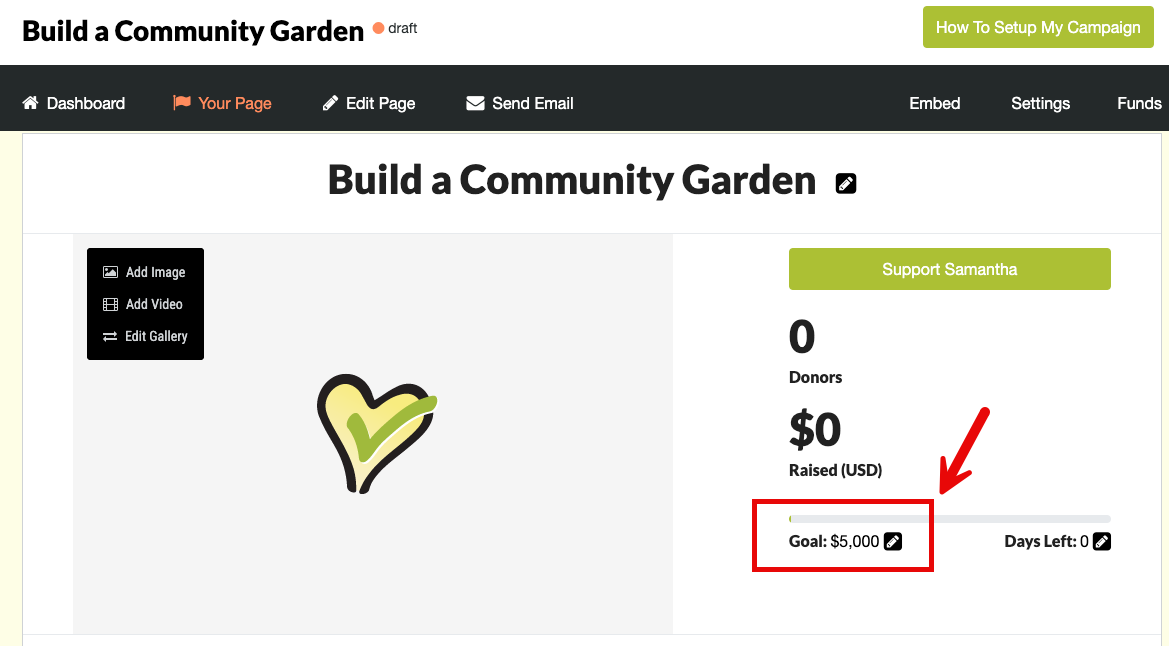Click the pencil icon next to Days Left
Screen dimensions: 1169x646
[1101, 542]
